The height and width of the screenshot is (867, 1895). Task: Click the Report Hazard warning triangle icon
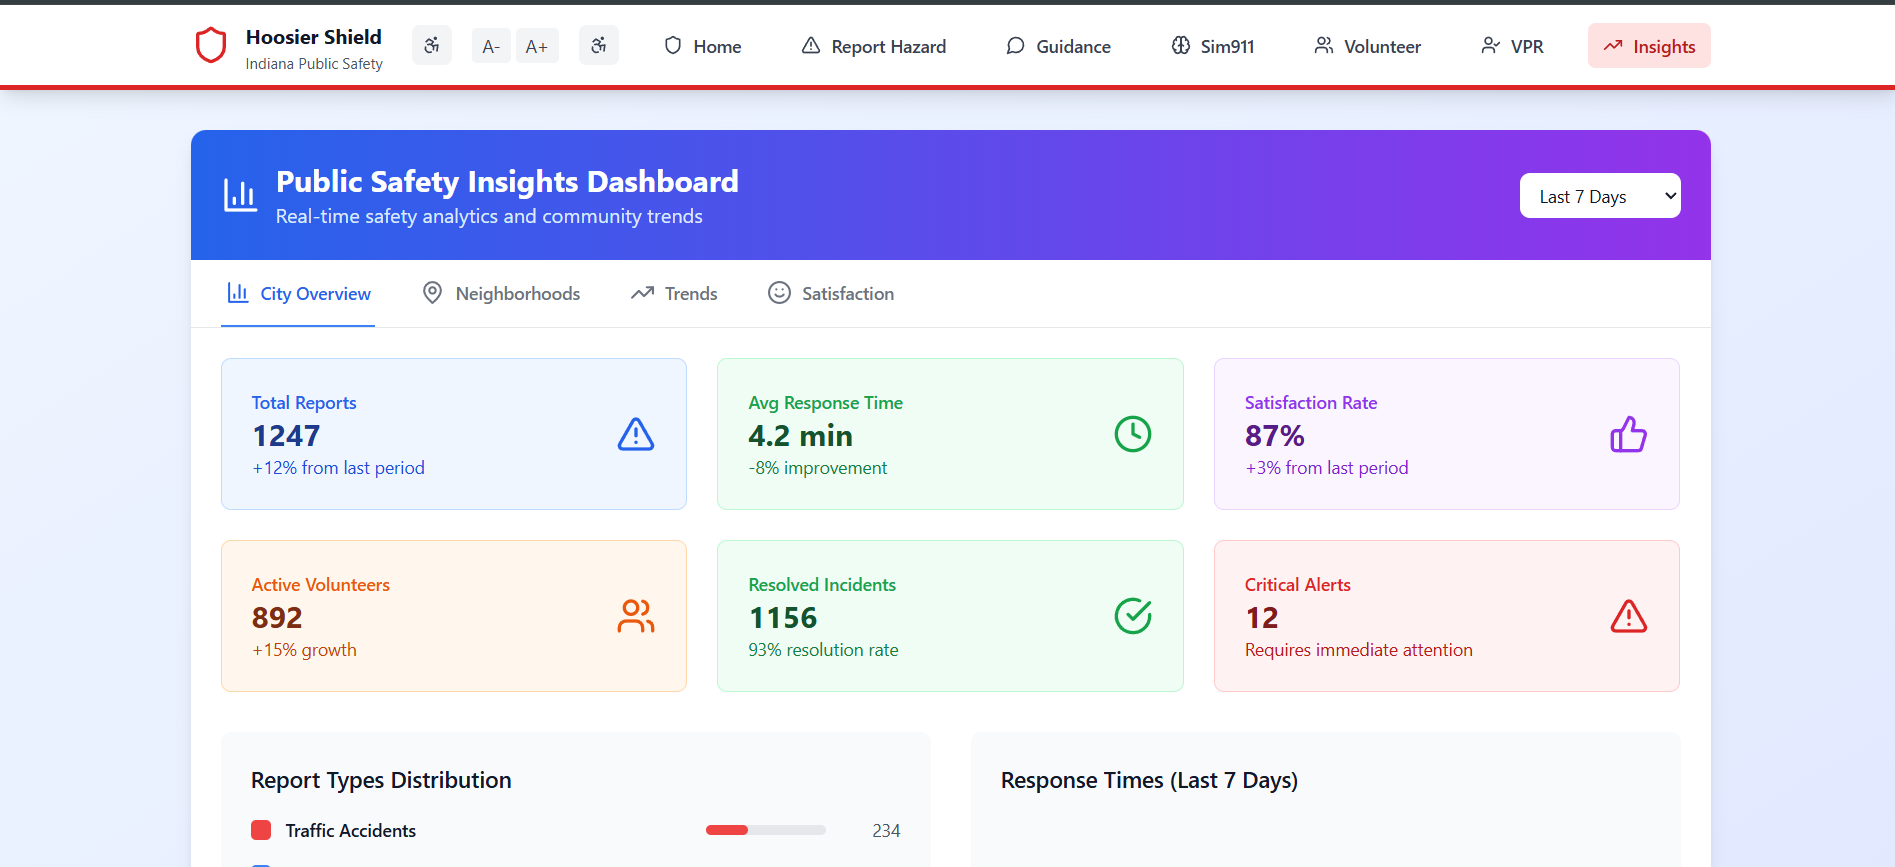811,46
